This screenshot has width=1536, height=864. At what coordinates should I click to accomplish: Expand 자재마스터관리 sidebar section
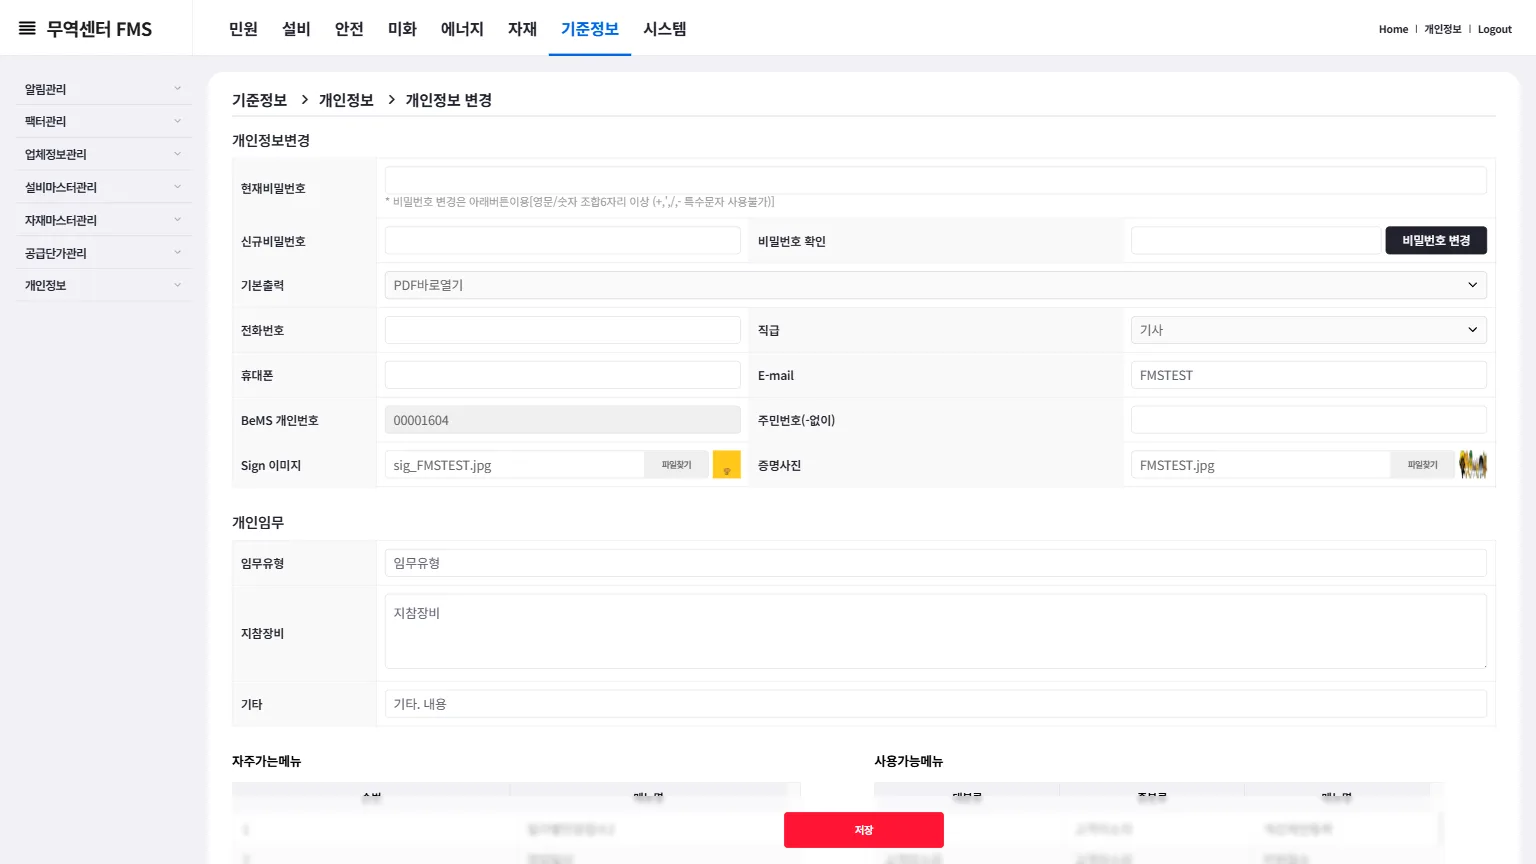click(103, 220)
